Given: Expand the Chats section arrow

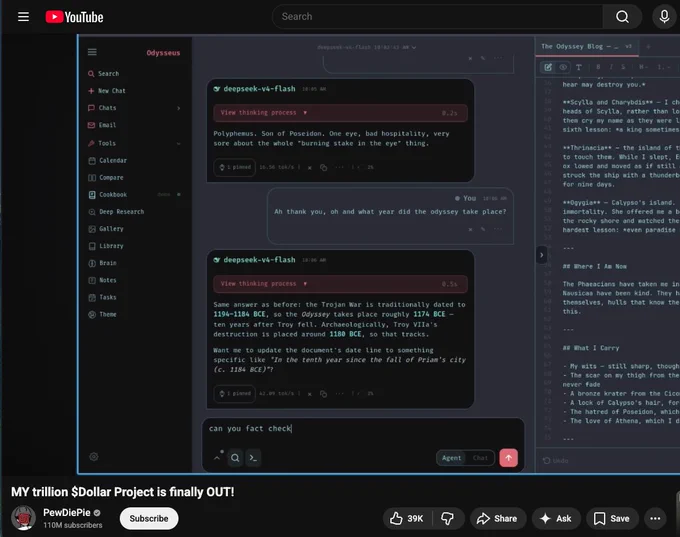Looking at the screenshot, I should click(178, 108).
